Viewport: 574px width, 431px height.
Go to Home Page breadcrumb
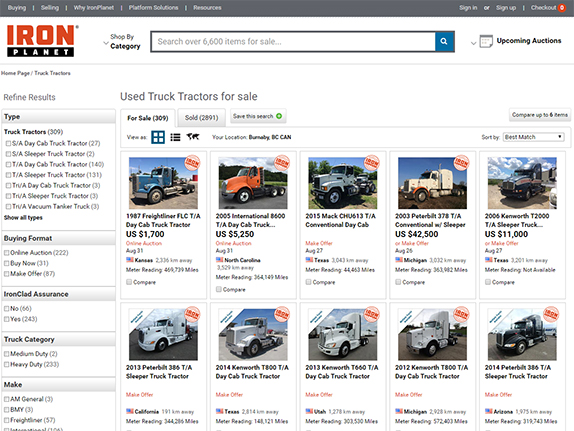pos(15,73)
